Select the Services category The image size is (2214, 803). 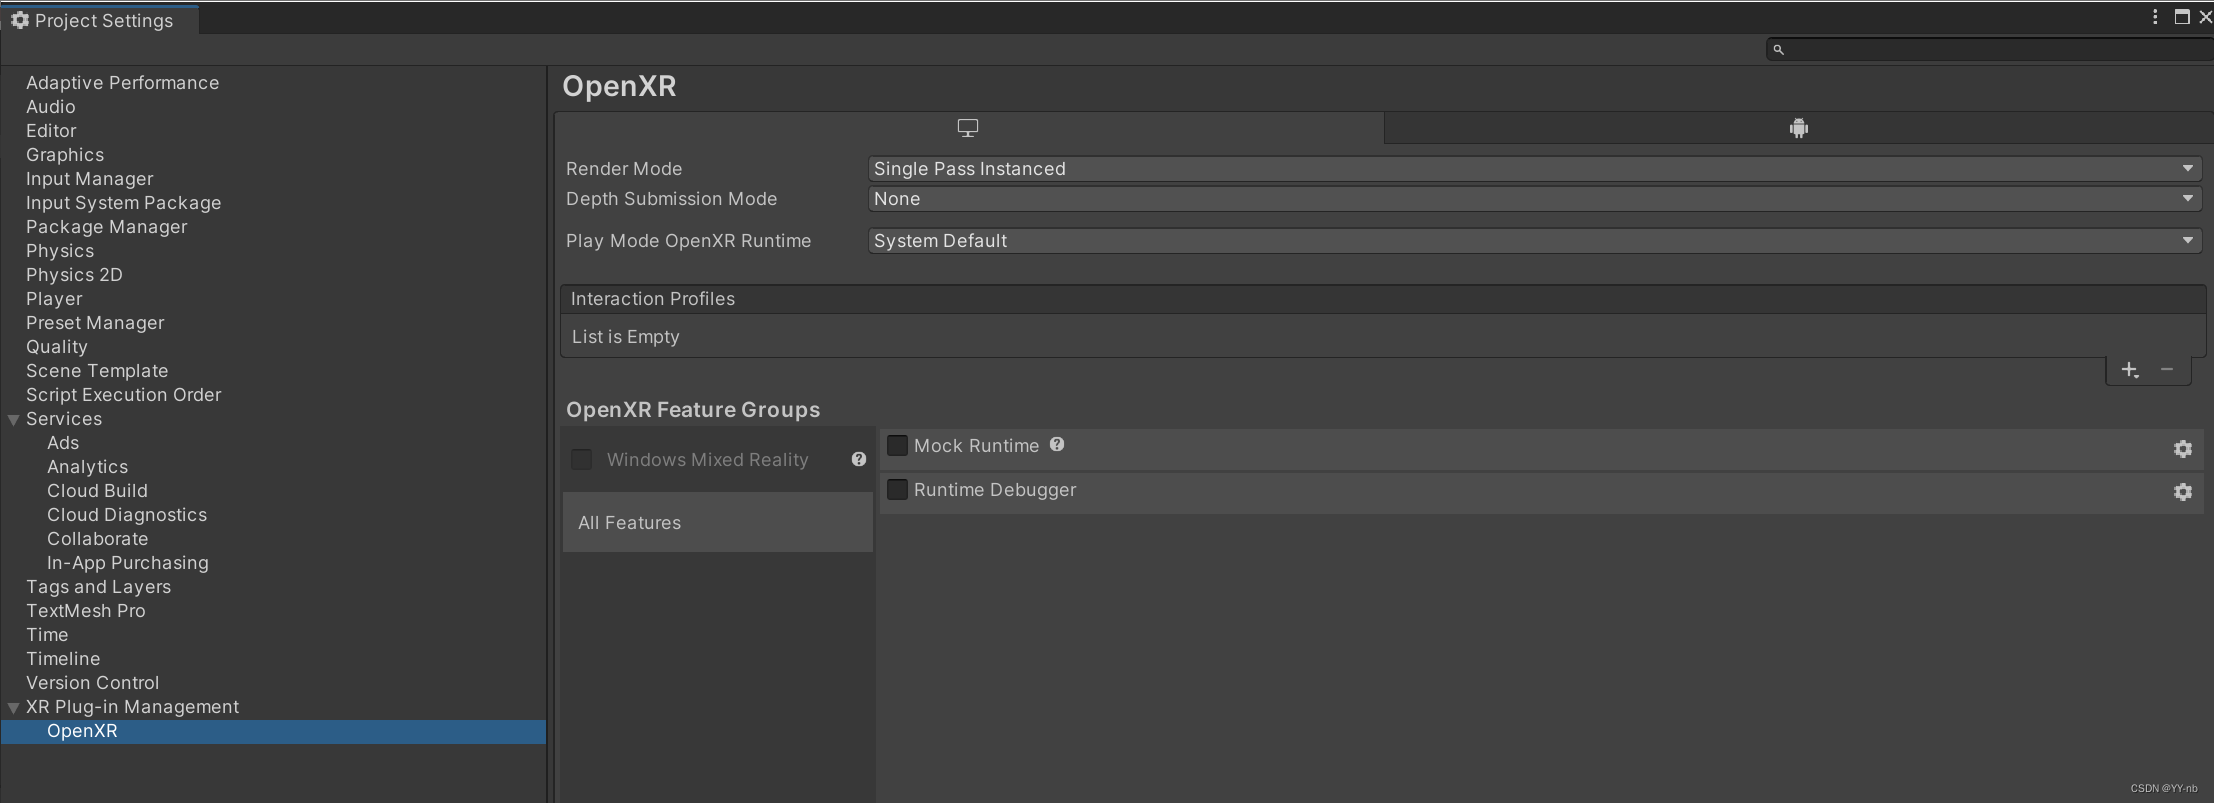(x=64, y=419)
